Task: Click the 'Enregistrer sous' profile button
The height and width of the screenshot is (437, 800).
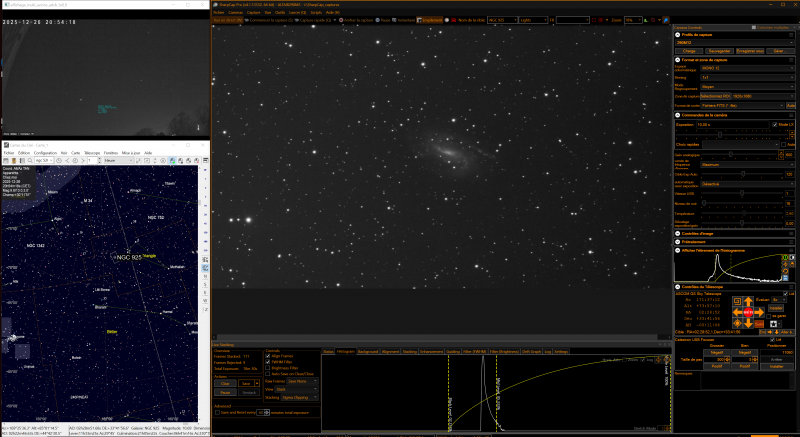Action: click(x=750, y=52)
